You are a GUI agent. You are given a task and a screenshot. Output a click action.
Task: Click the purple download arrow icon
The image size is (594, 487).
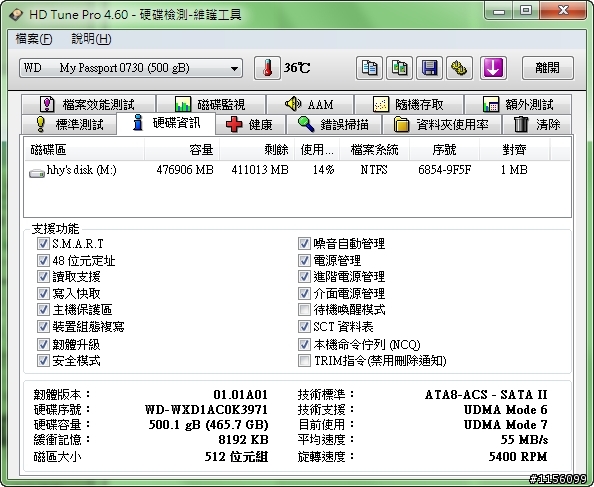(x=493, y=68)
